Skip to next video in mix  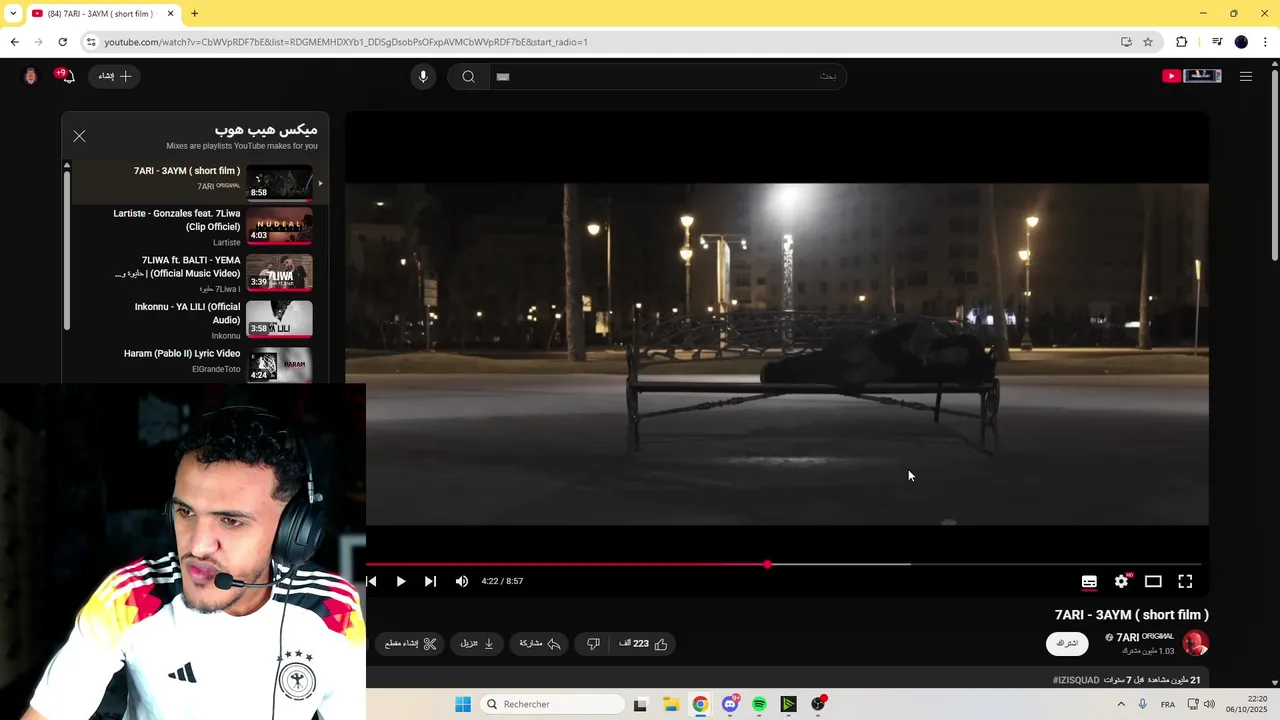(430, 581)
